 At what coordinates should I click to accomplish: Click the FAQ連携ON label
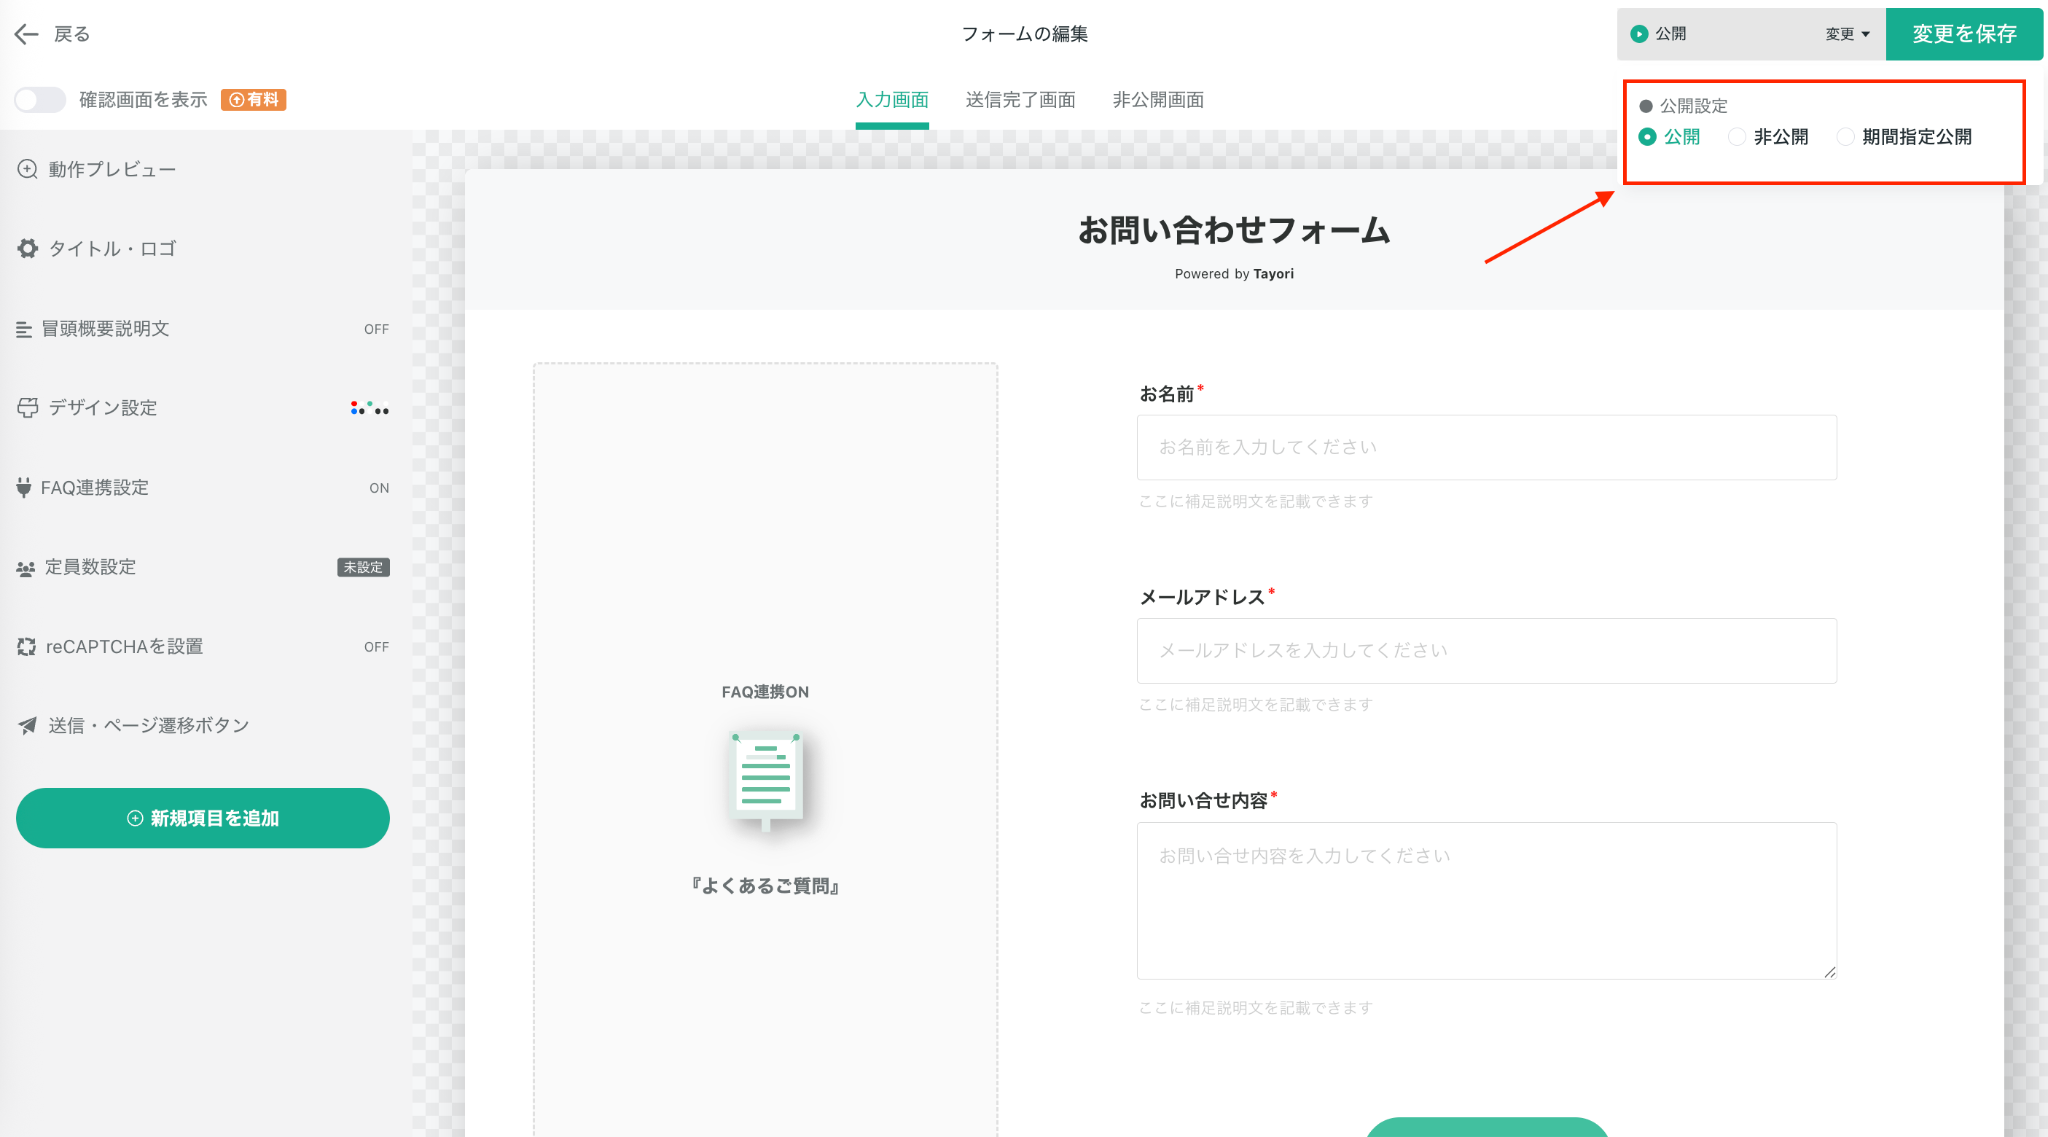pos(765,692)
